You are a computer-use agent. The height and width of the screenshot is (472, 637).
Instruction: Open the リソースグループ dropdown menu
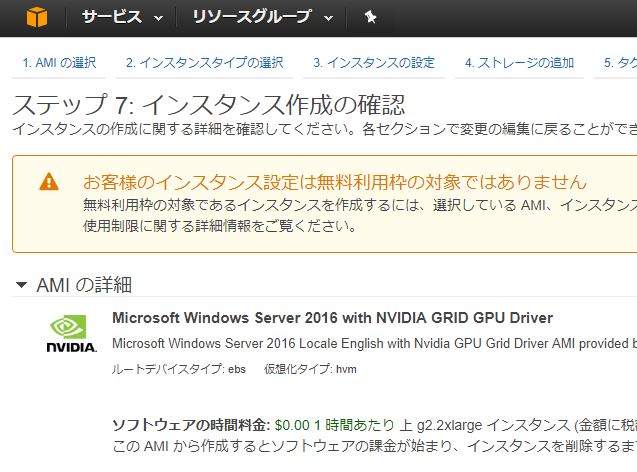coord(262,17)
